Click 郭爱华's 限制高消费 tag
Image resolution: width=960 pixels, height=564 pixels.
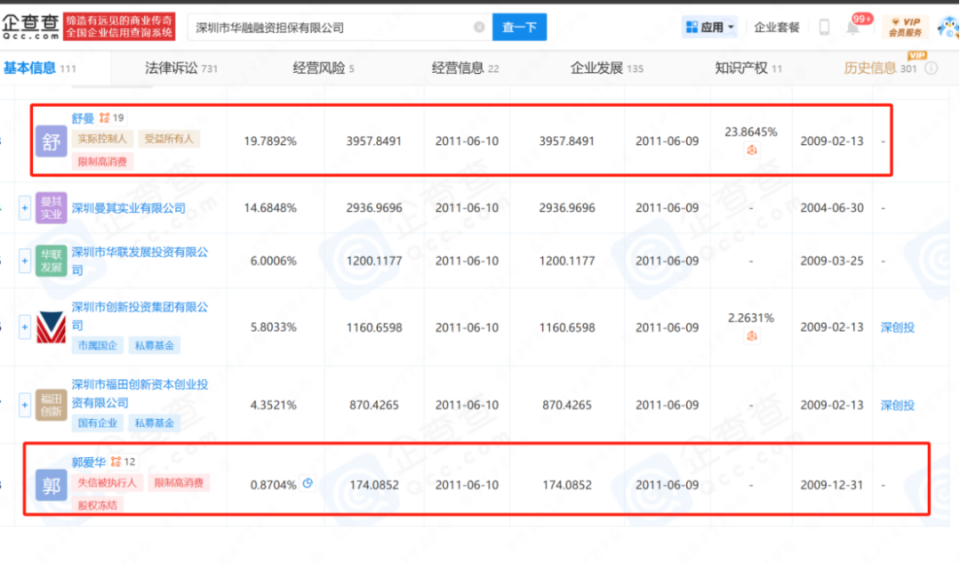pyautogui.click(x=179, y=483)
